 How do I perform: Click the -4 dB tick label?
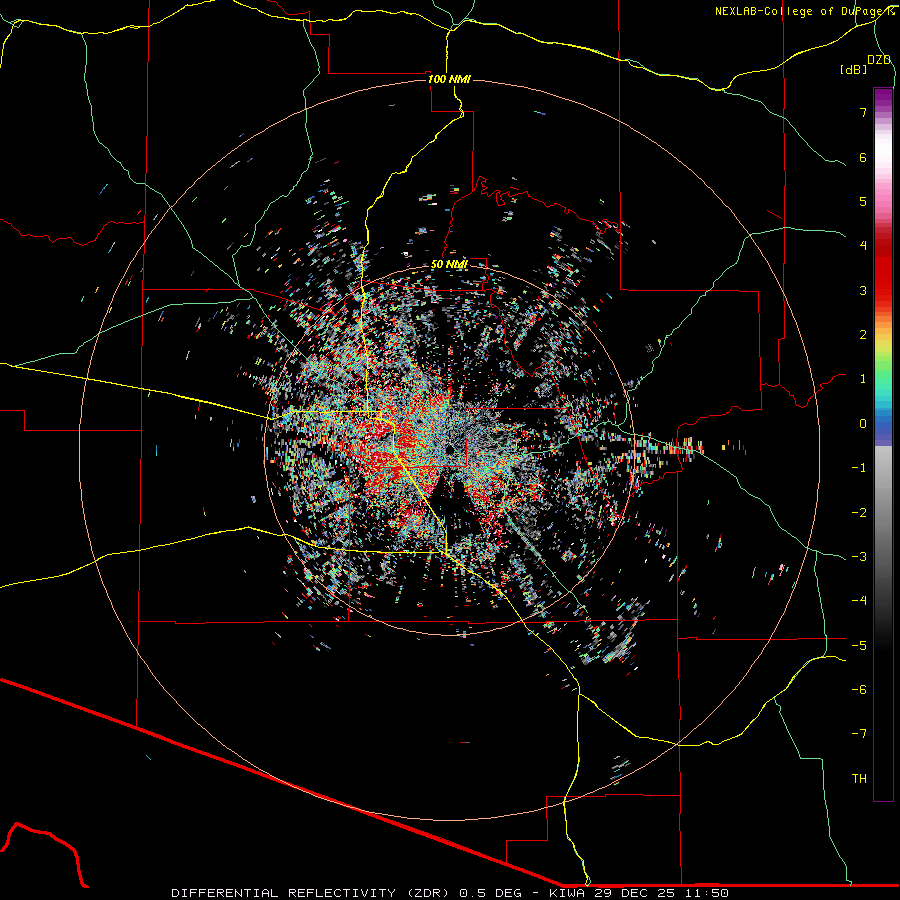coord(859,601)
